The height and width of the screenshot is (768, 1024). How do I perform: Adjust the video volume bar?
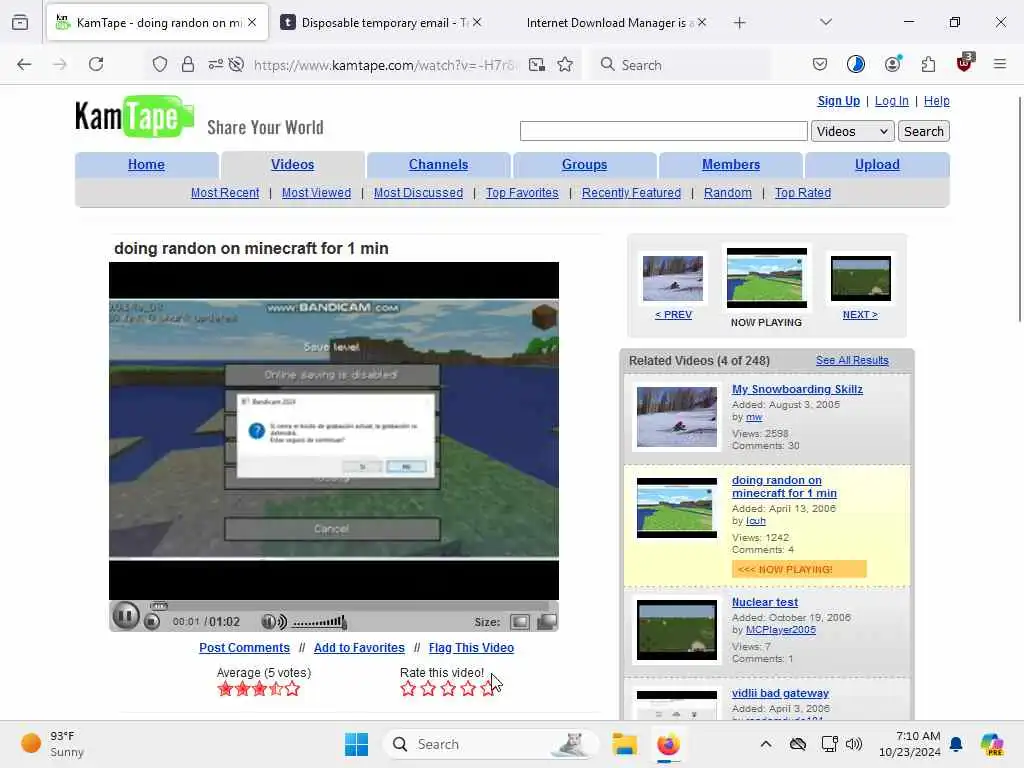tap(319, 622)
